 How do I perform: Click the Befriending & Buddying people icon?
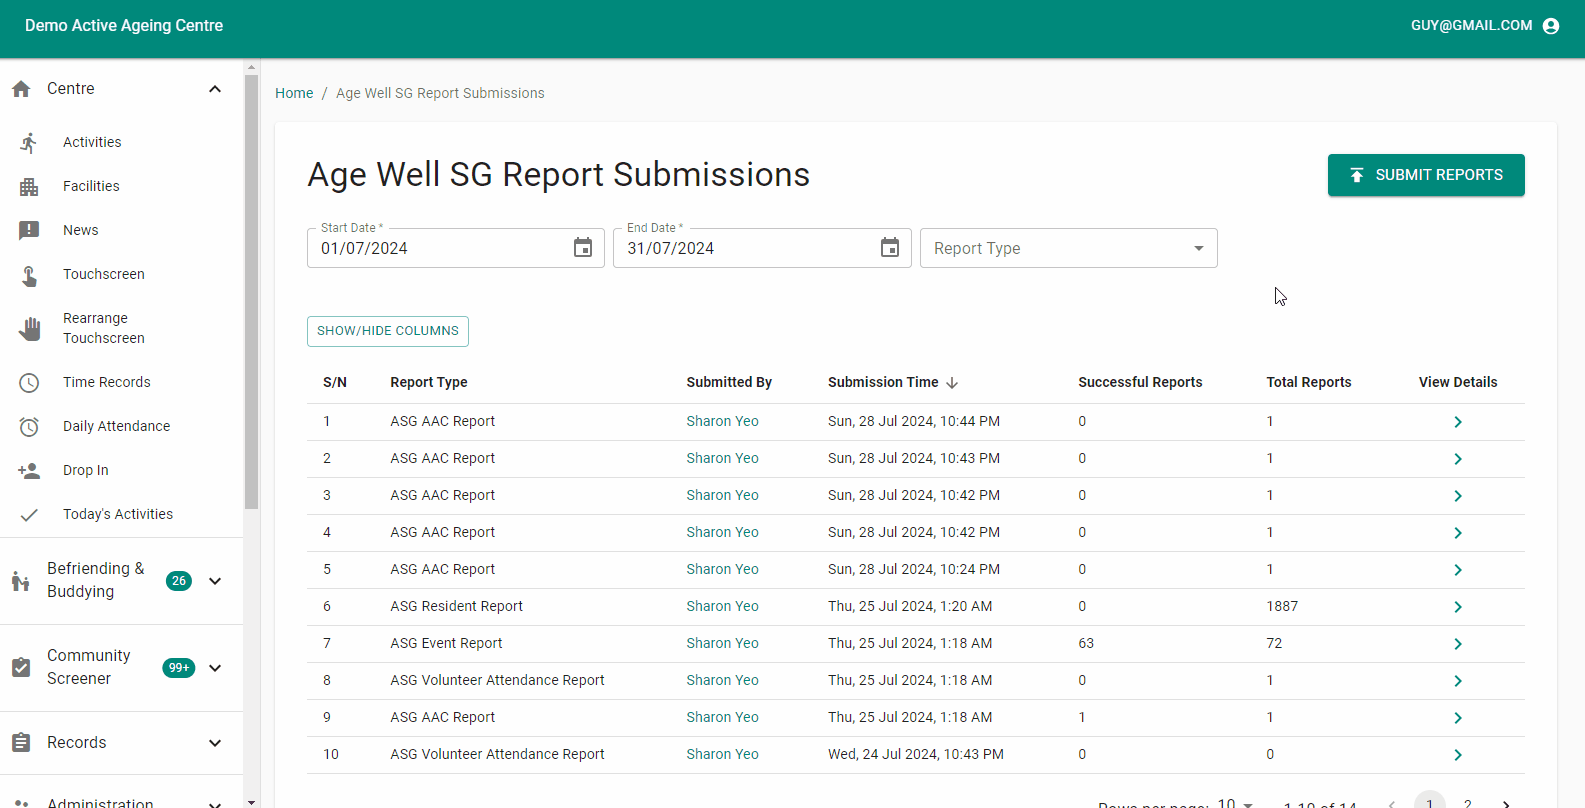tap(21, 581)
